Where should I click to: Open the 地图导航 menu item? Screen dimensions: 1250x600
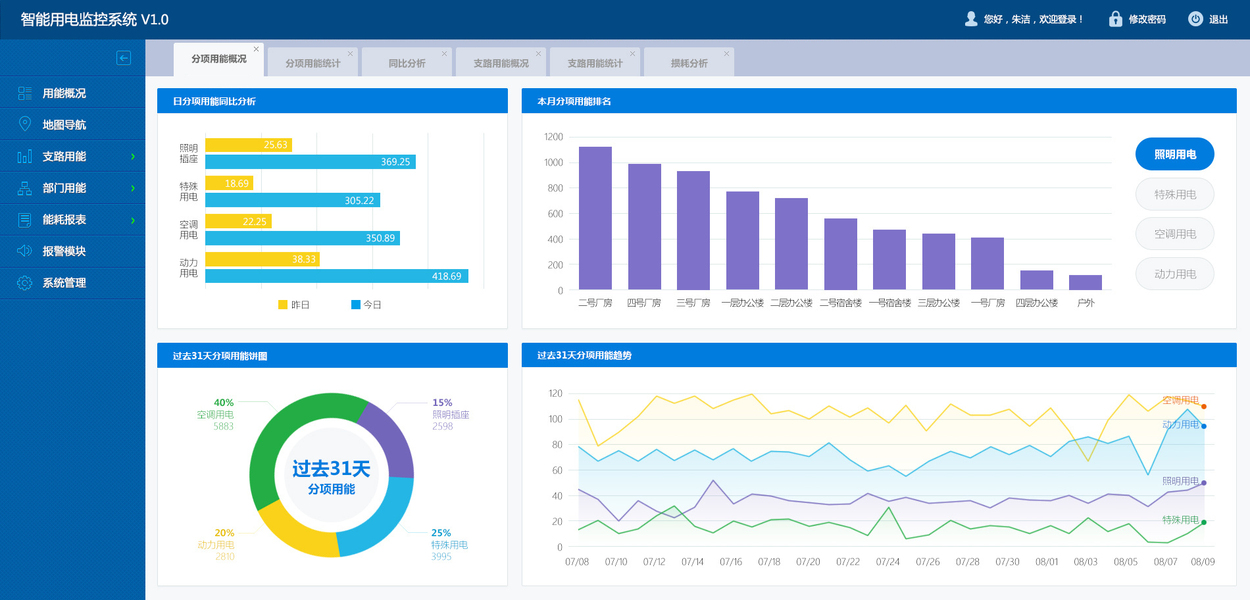tap(72, 125)
